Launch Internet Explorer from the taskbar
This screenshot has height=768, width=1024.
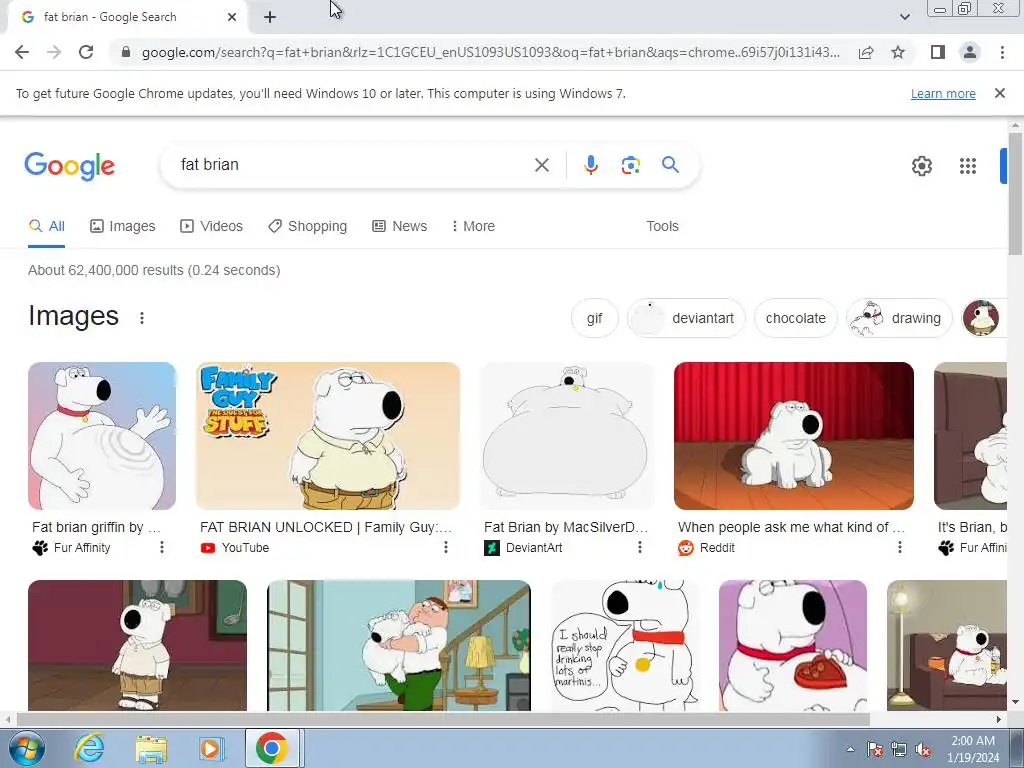click(x=89, y=748)
